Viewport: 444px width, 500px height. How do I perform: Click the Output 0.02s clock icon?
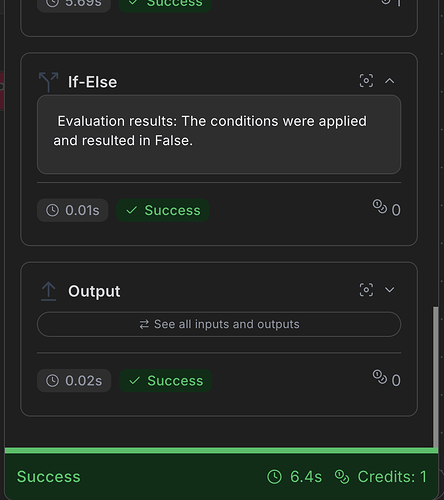click(52, 381)
